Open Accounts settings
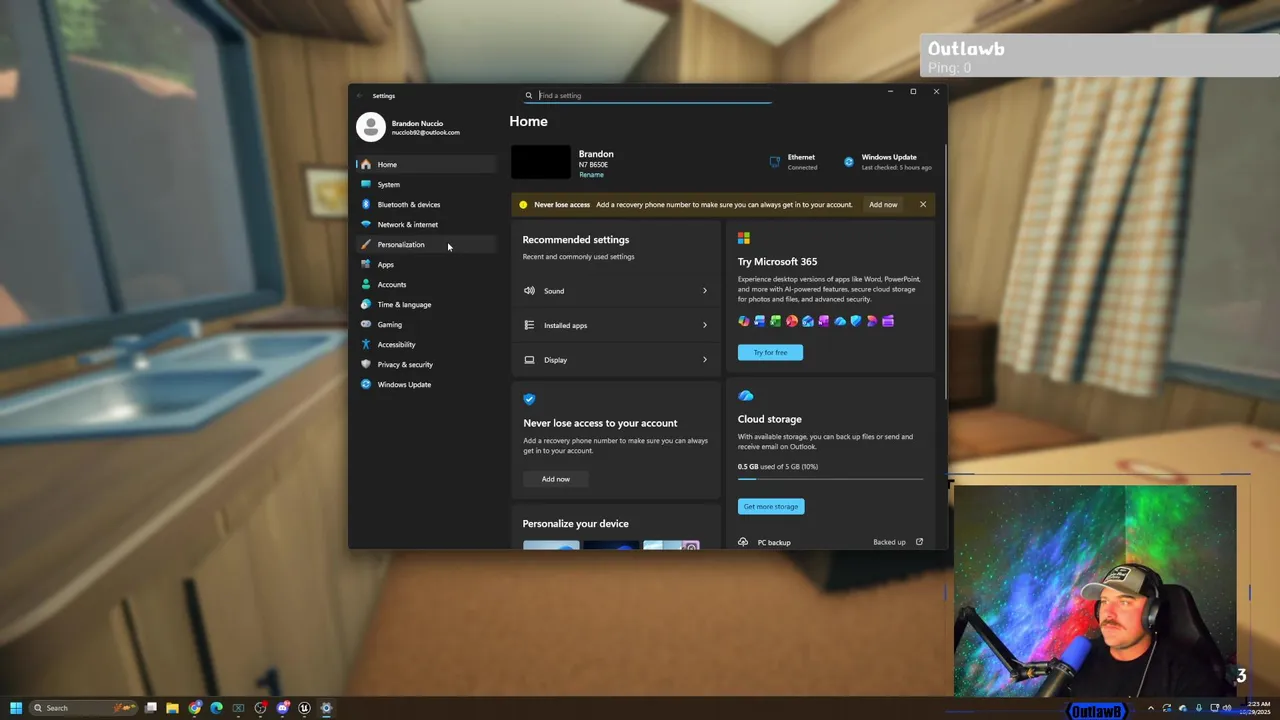Viewport: 1280px width, 720px height. pyautogui.click(x=425, y=284)
